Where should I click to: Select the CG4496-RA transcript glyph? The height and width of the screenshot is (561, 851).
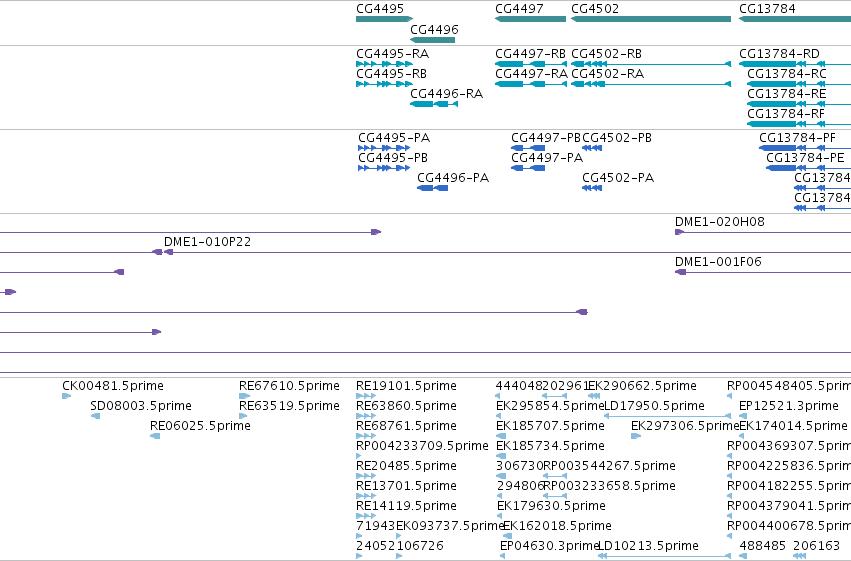coord(434,104)
